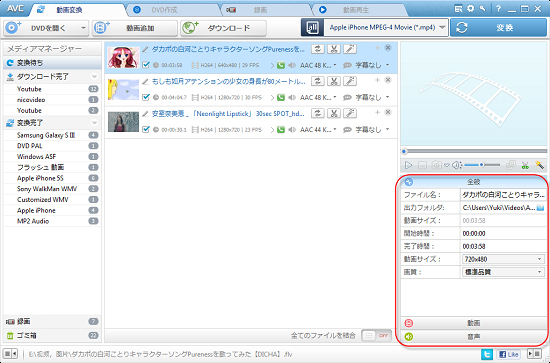Click the plus icon on the もしも如月アテンション row
Viewport: 550px width, 363px height.
click(x=377, y=80)
